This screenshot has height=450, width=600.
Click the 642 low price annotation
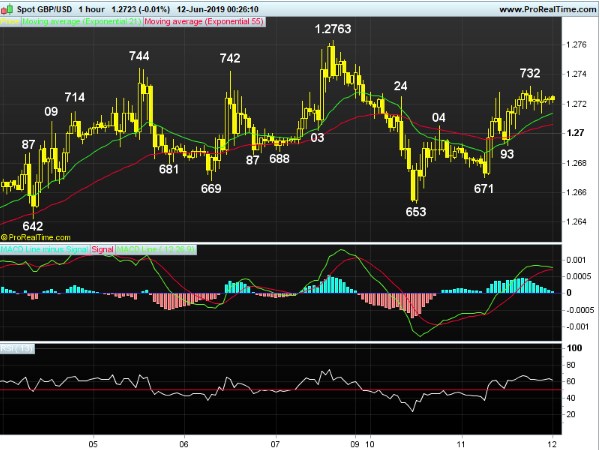[32, 226]
